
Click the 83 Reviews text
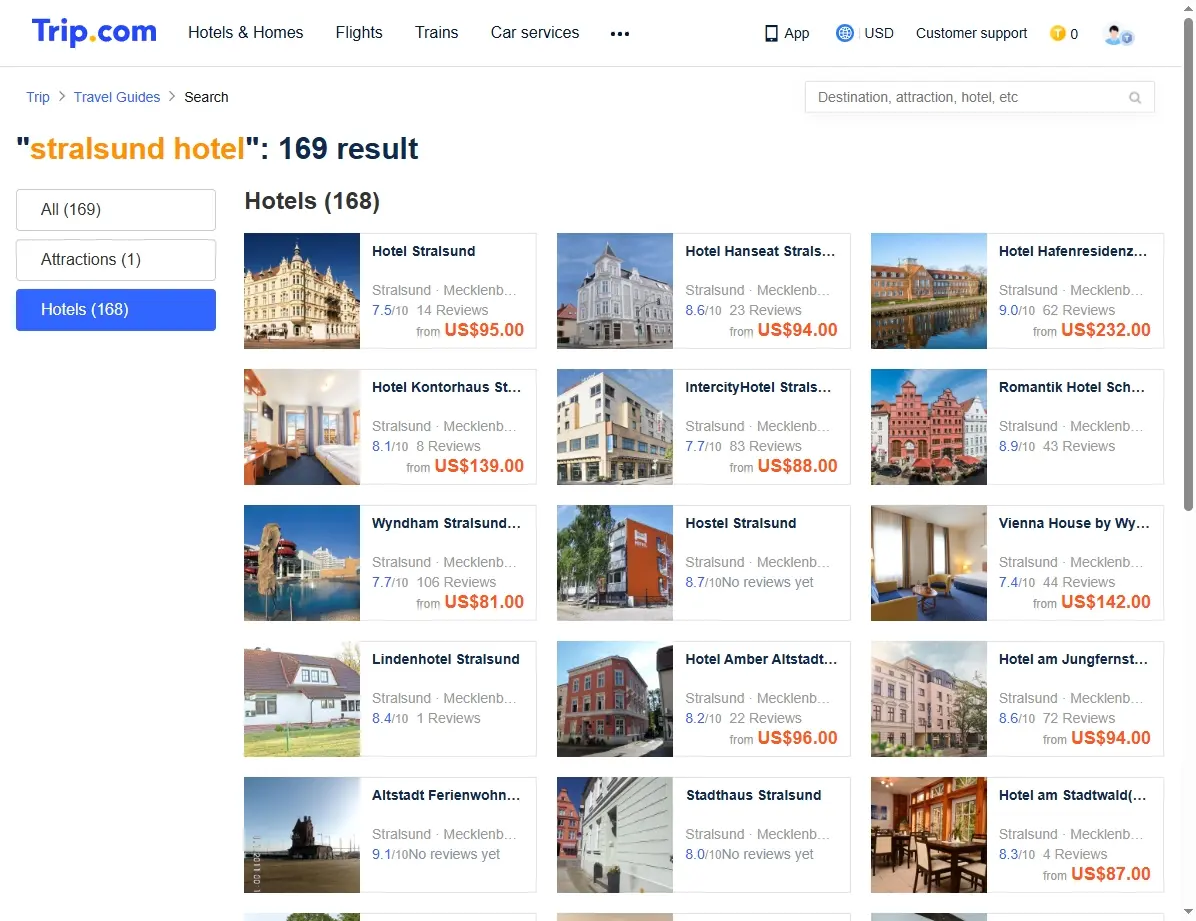point(765,446)
